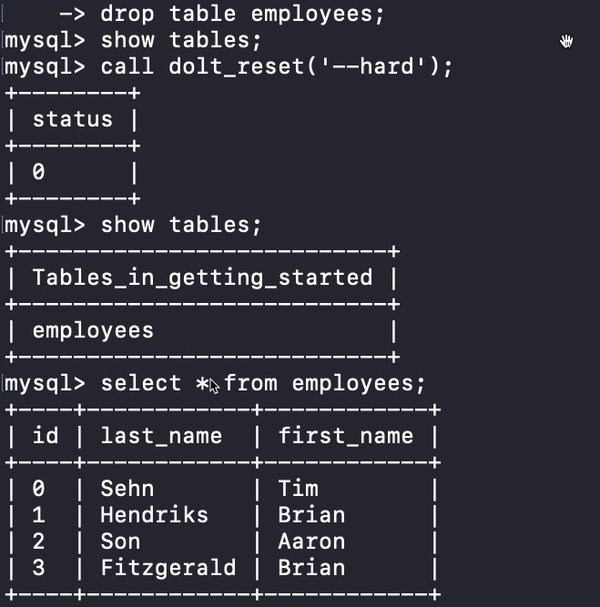Click the 'Aaron' first name cell
600x607 pixels.
coord(312,541)
